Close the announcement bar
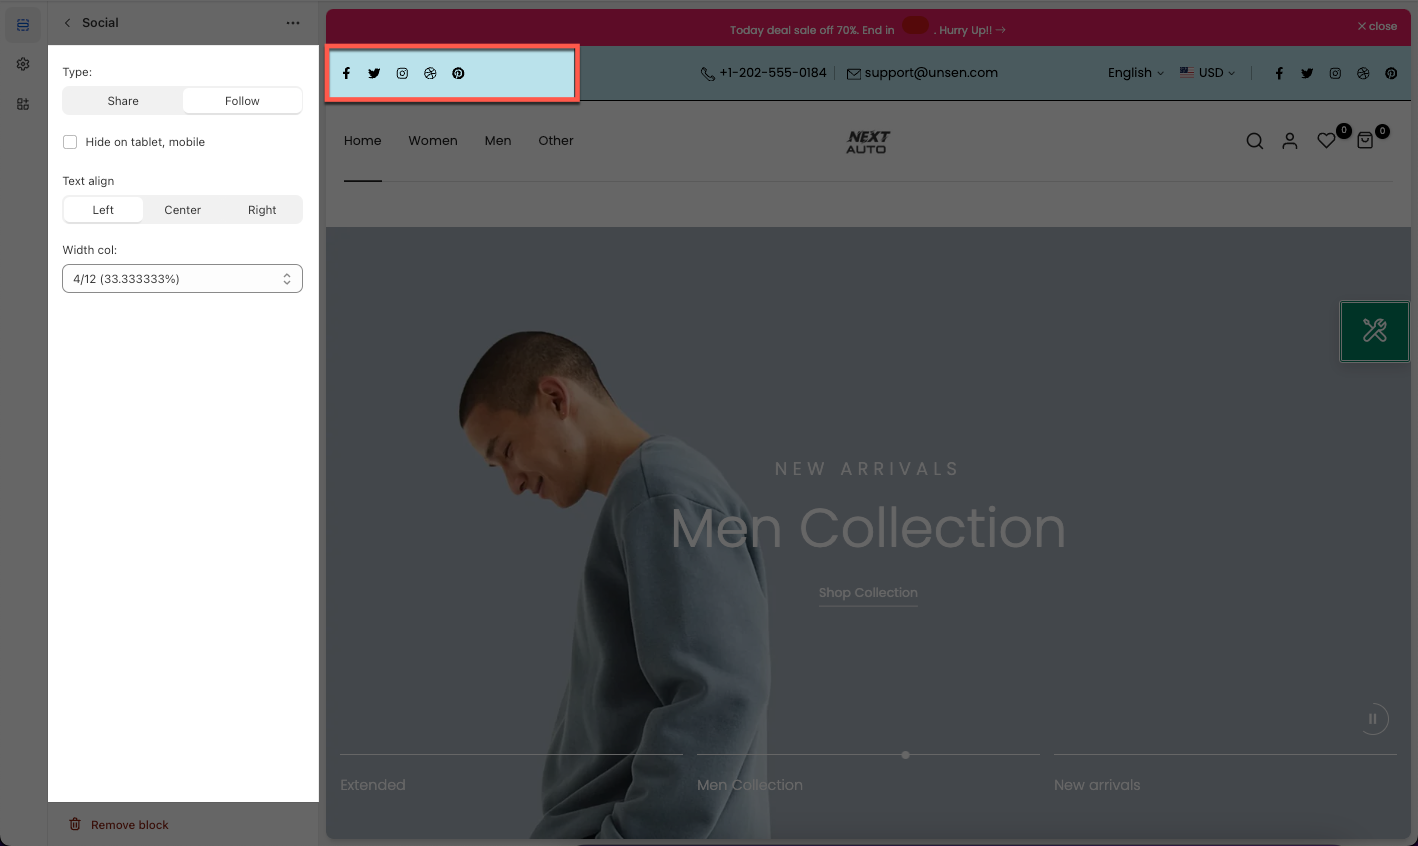Screen dimensions: 1418x846 point(1377,26)
